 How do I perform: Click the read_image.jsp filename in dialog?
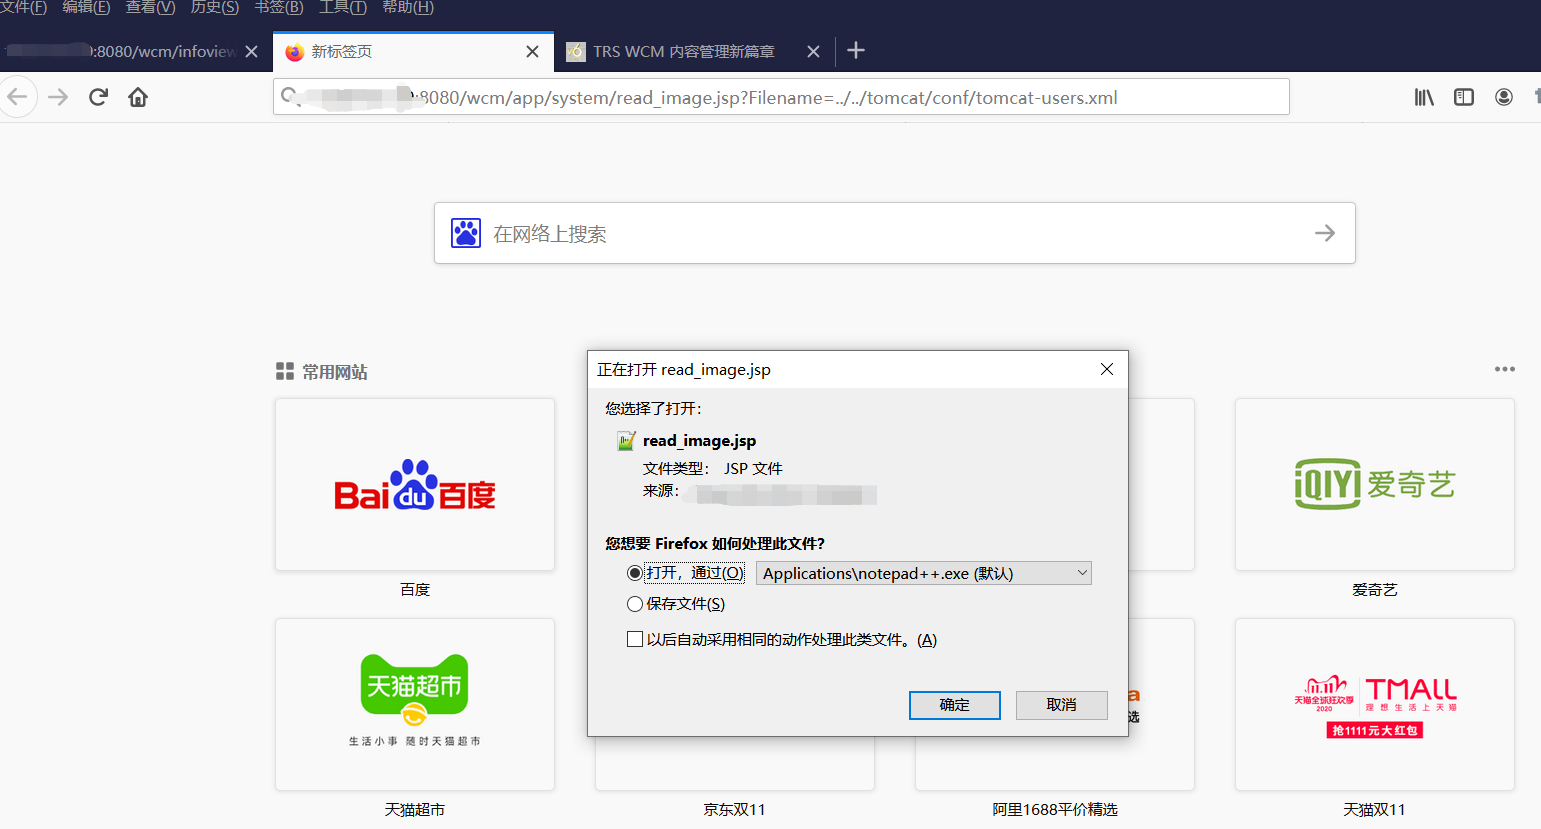[x=699, y=441]
